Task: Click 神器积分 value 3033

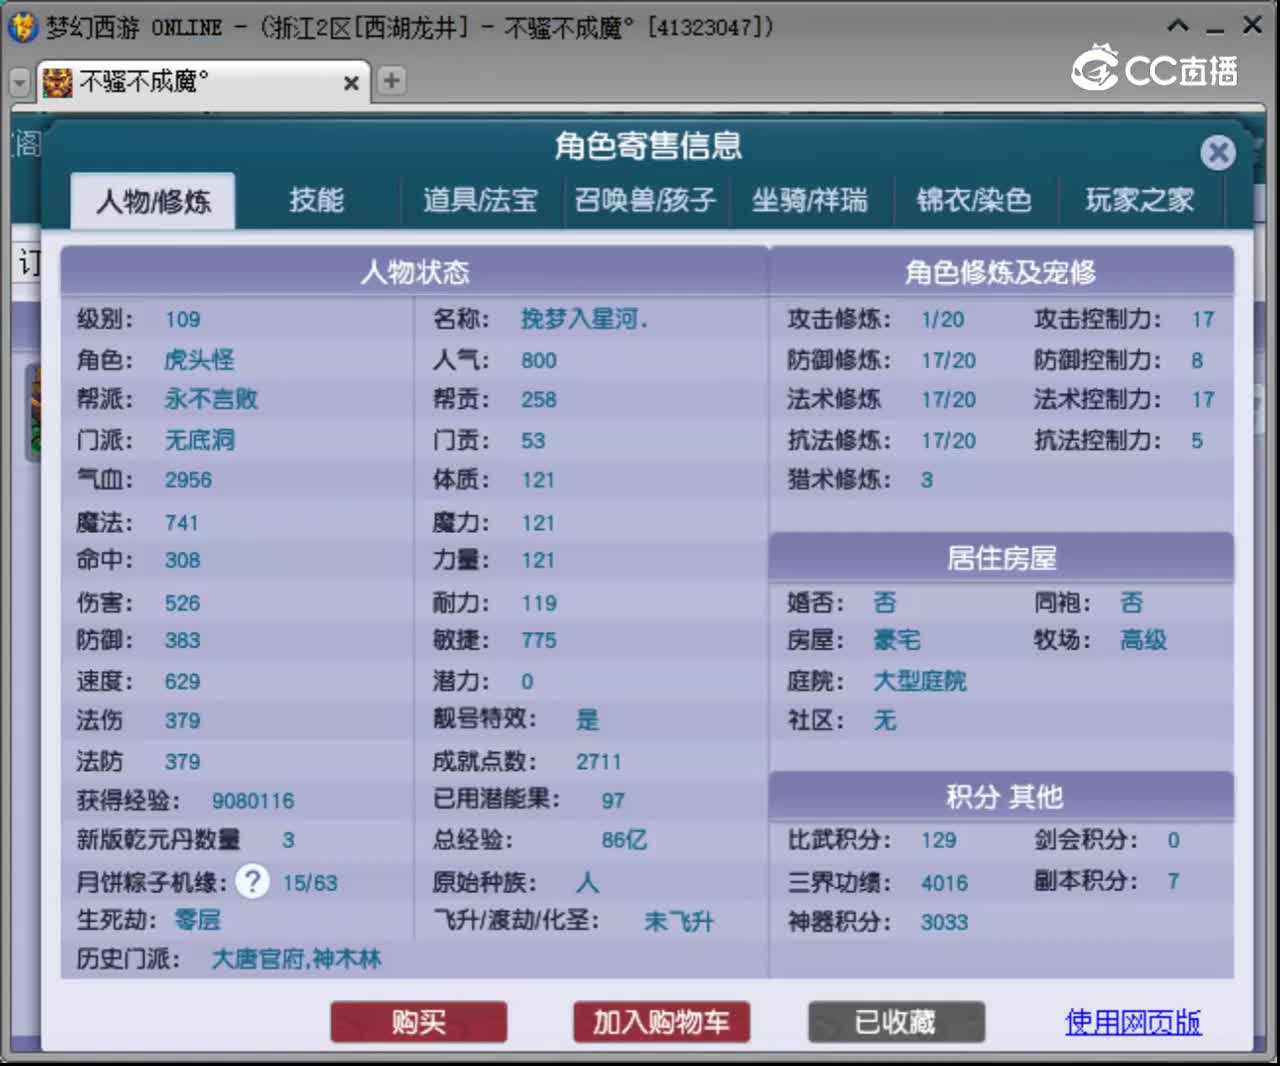Action: pyautogui.click(x=944, y=922)
